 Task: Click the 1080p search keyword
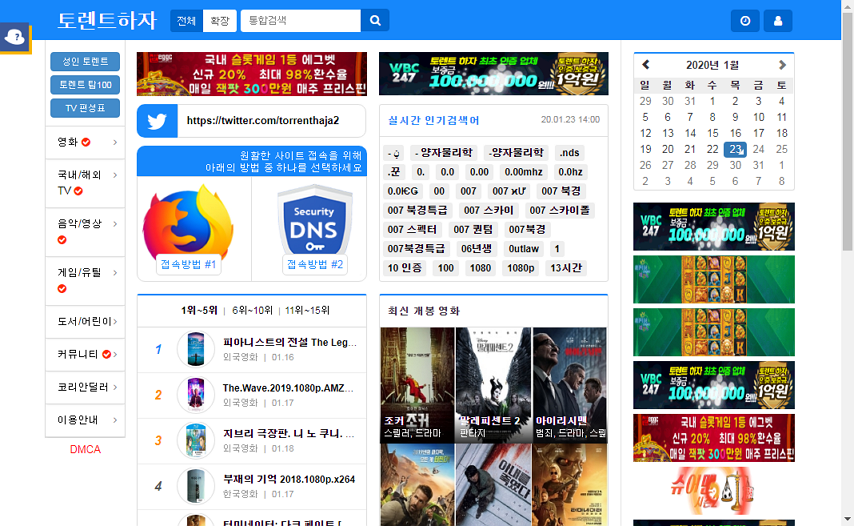pos(521,268)
